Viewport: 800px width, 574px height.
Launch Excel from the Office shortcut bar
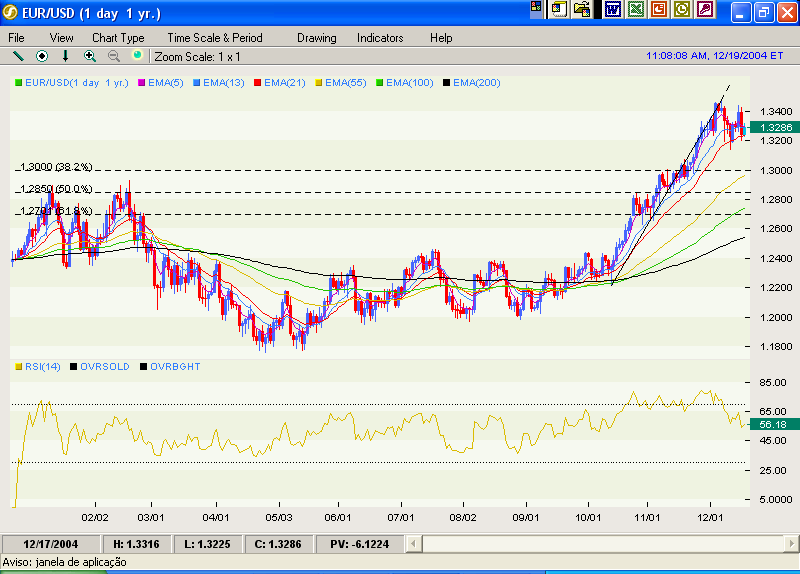point(635,10)
